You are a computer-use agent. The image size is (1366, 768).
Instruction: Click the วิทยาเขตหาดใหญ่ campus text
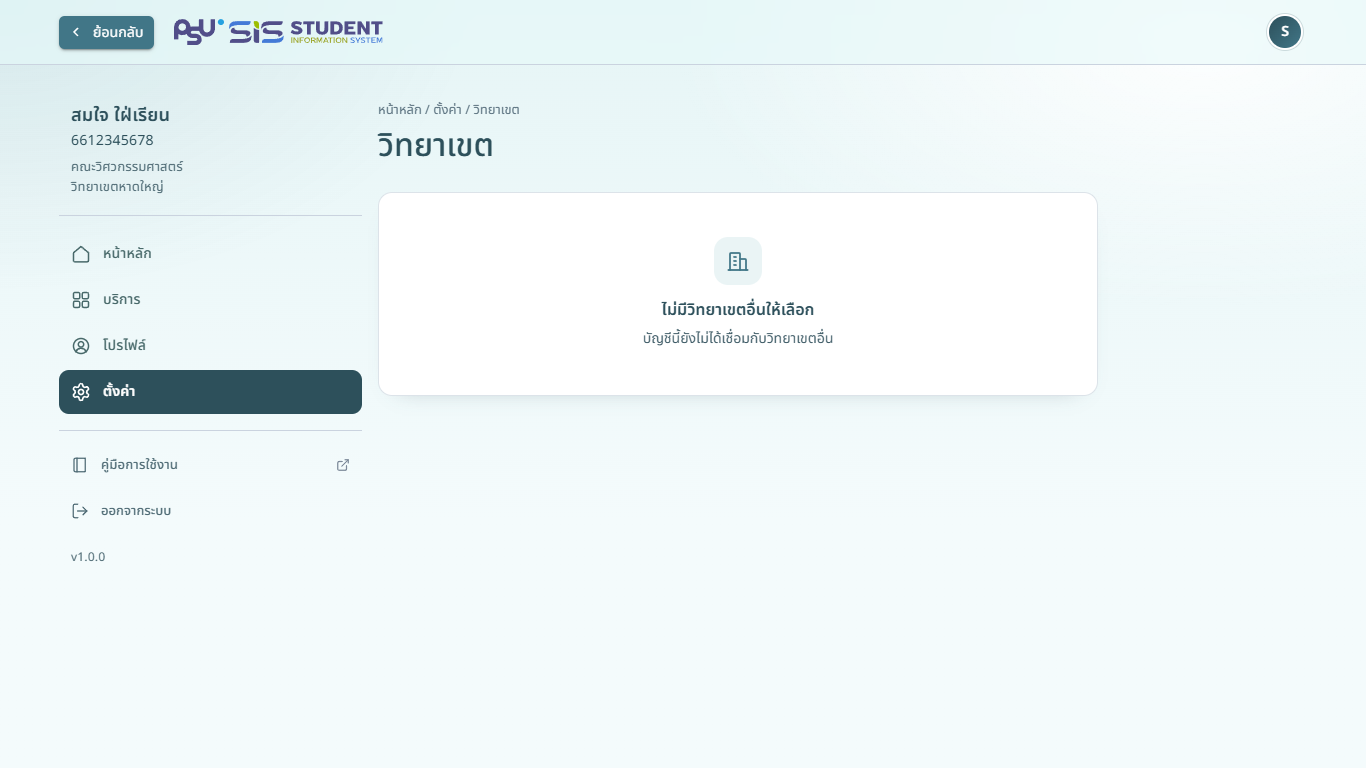pyautogui.click(x=117, y=187)
